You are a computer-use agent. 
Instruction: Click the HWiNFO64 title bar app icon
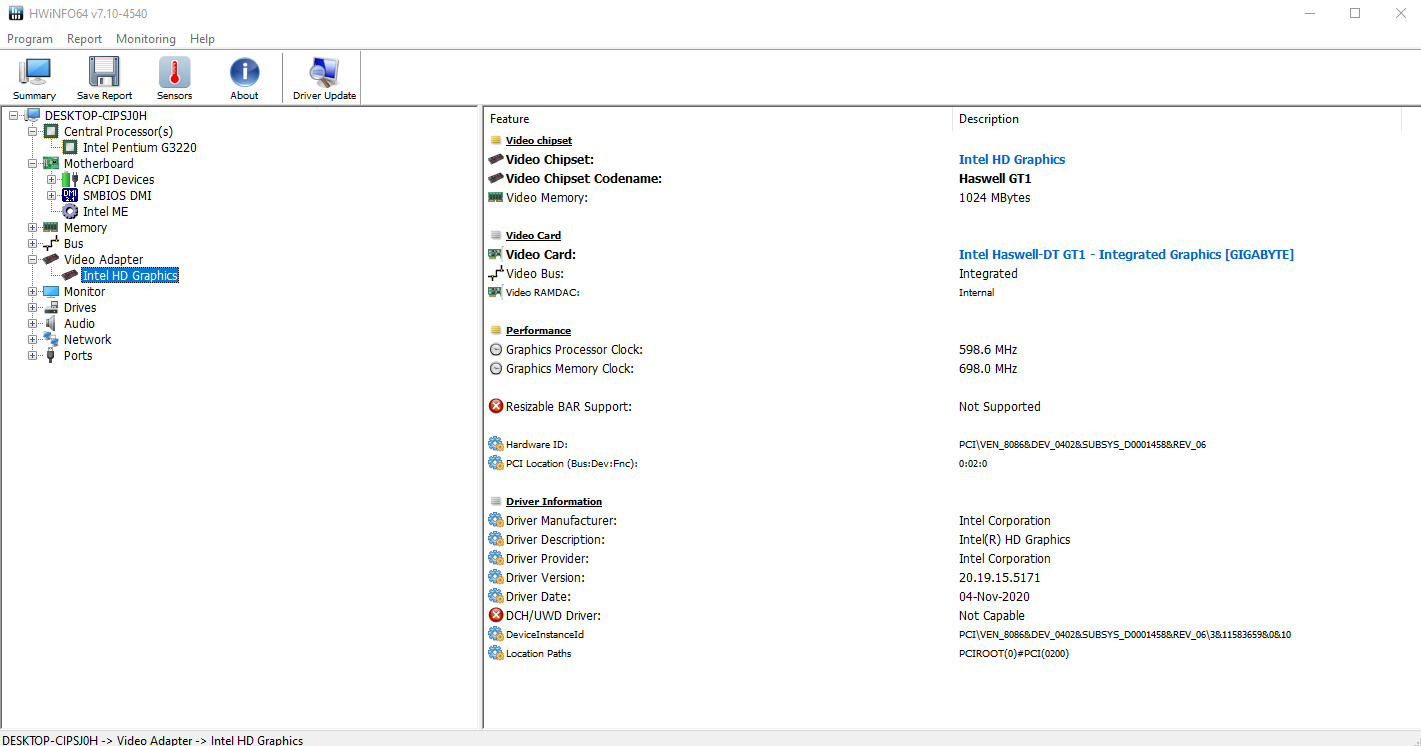pyautogui.click(x=15, y=13)
